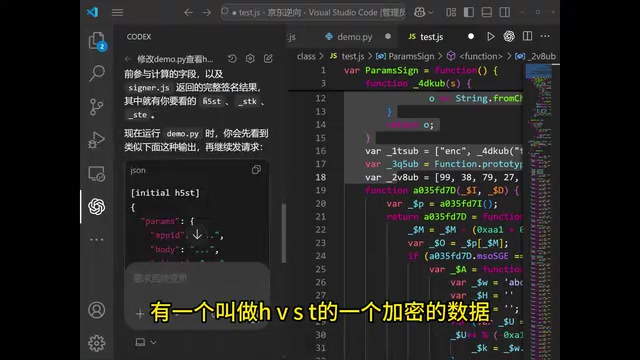Open Codex task history

coord(232,59)
